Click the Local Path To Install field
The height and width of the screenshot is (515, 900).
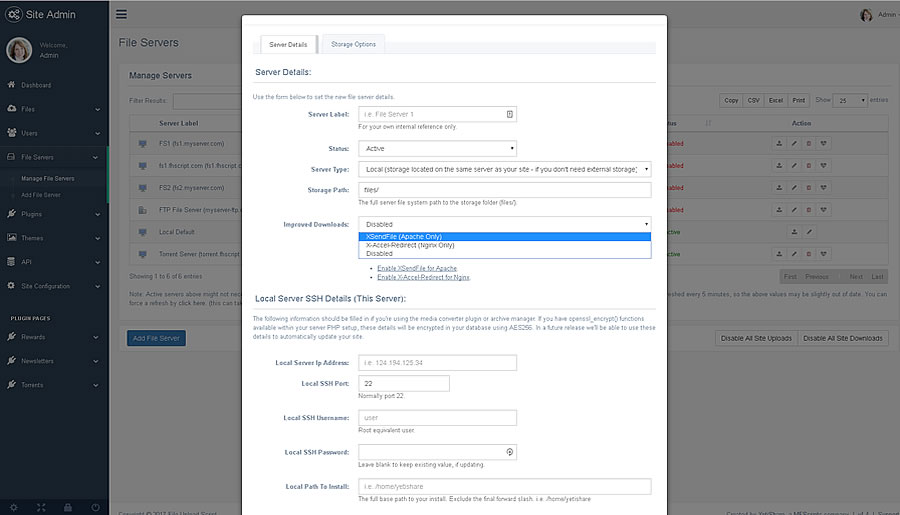(505, 486)
